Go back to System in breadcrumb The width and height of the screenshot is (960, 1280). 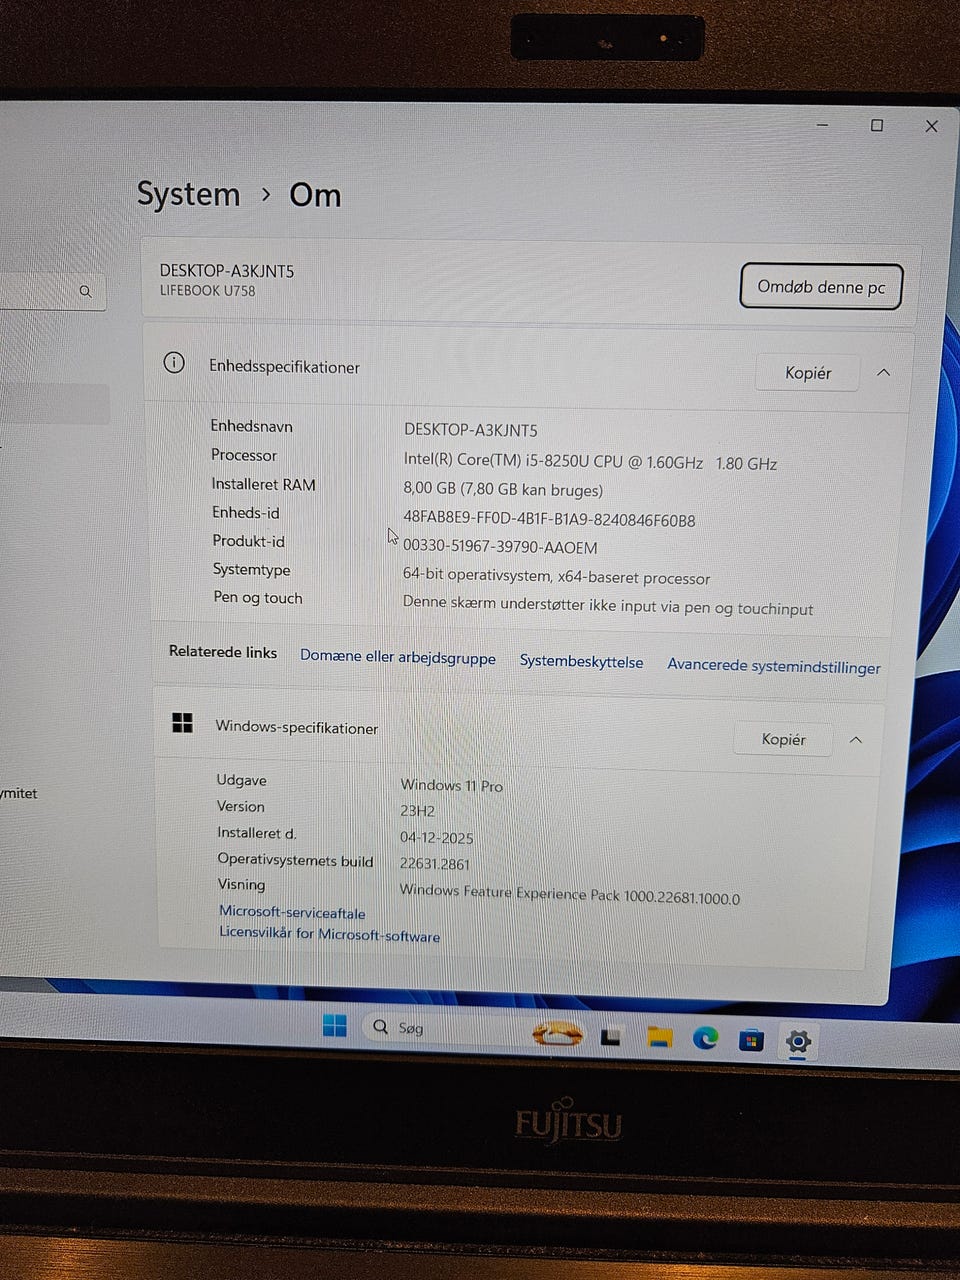click(188, 194)
